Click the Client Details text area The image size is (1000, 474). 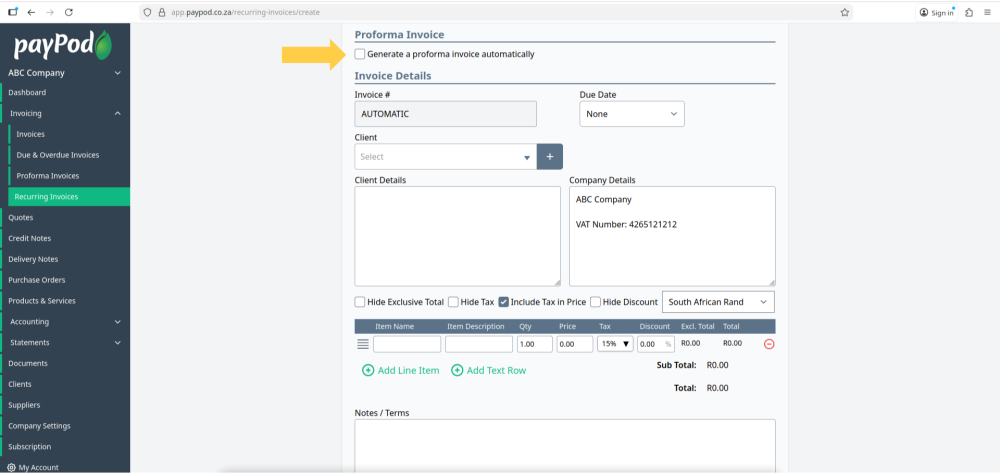[x=457, y=236]
